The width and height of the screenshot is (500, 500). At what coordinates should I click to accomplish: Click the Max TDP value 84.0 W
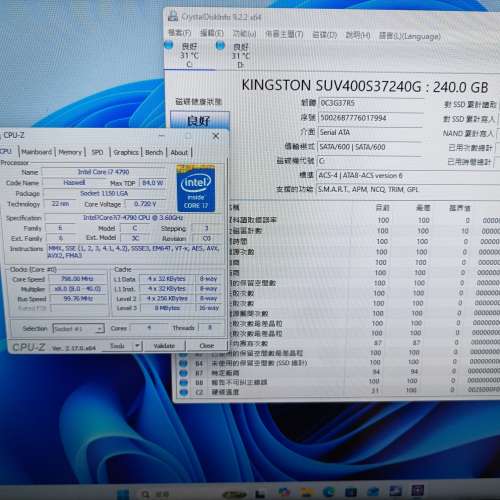pyautogui.click(x=153, y=183)
